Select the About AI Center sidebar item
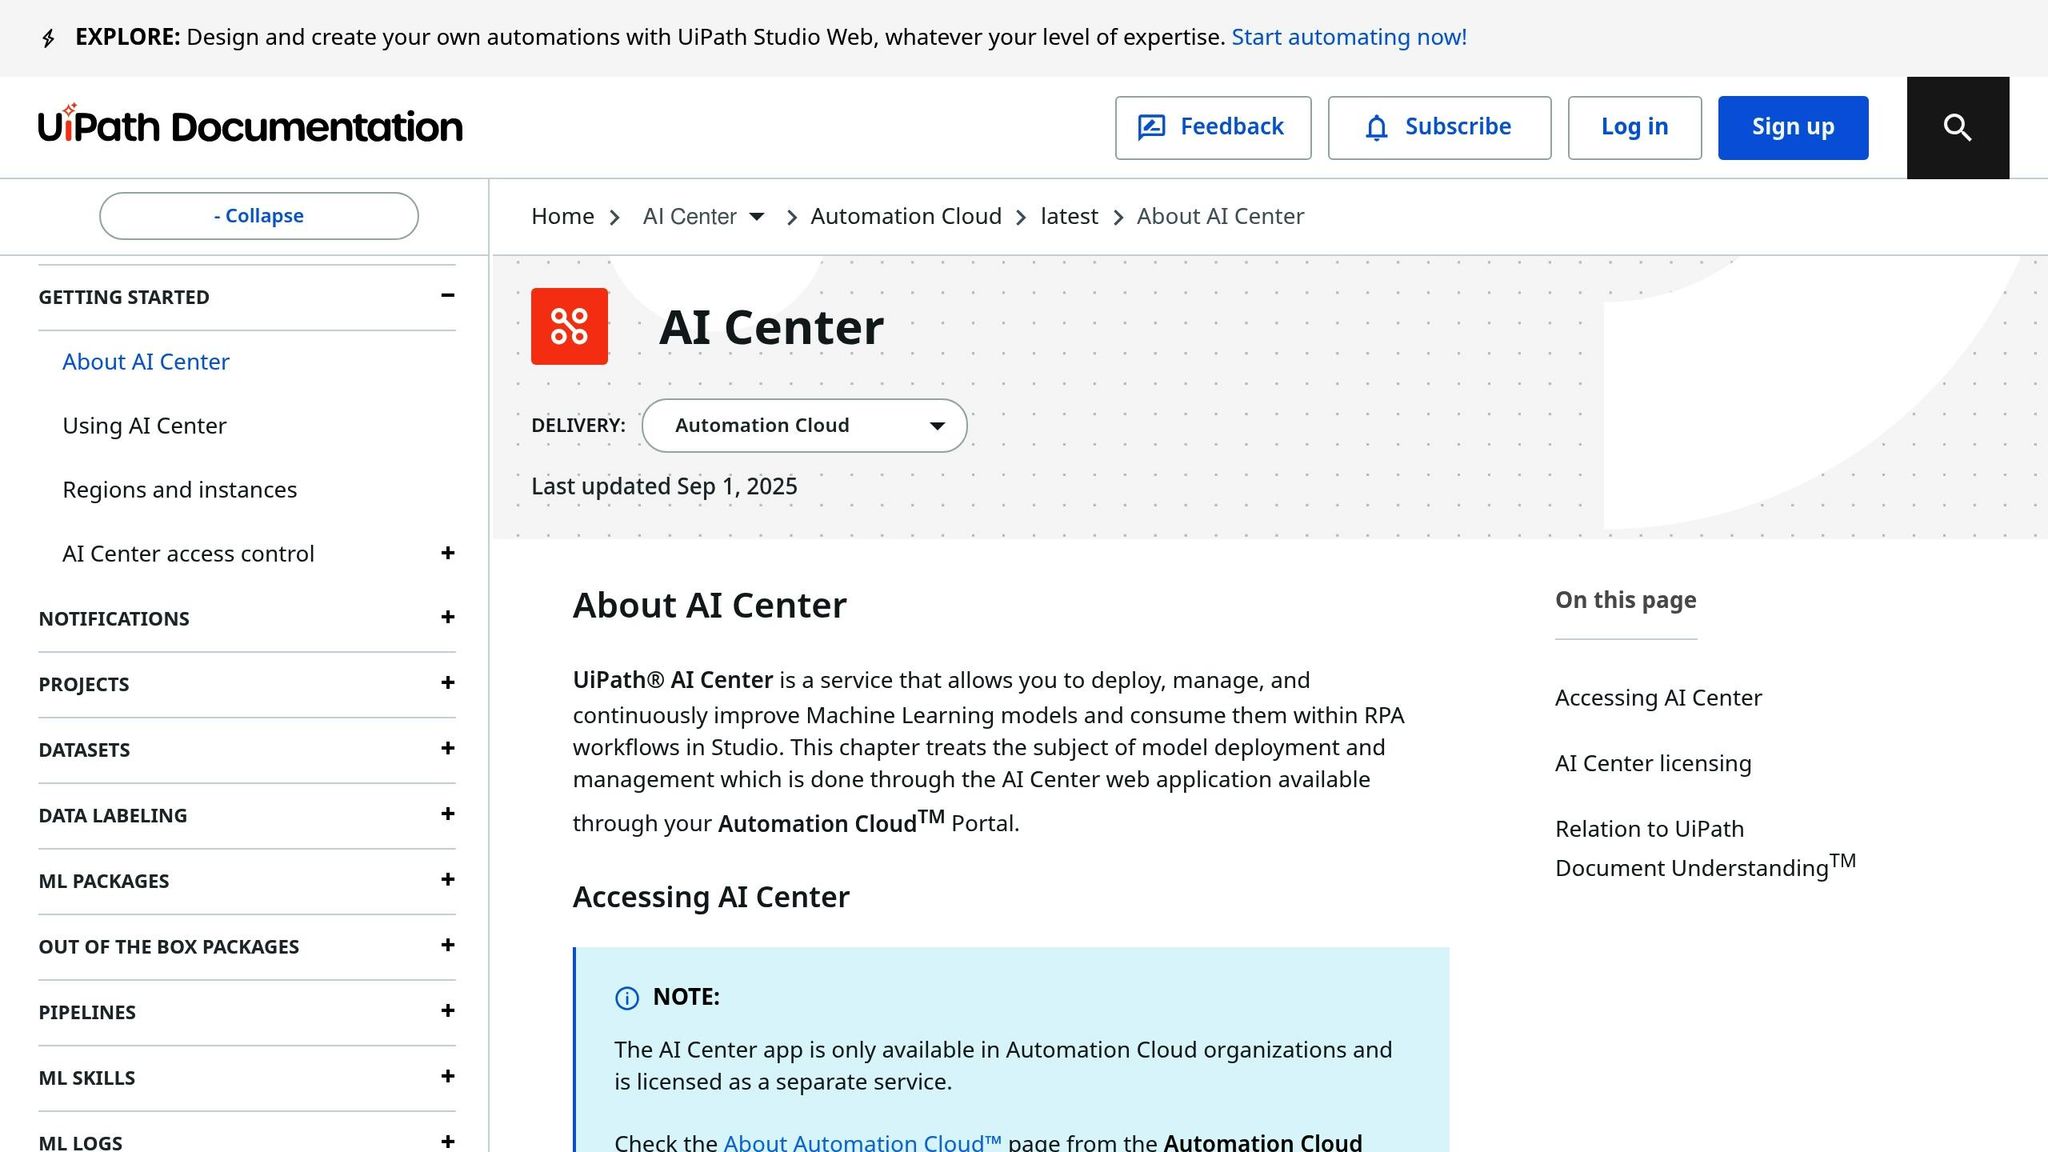This screenshot has height=1152, width=2048. [x=146, y=361]
